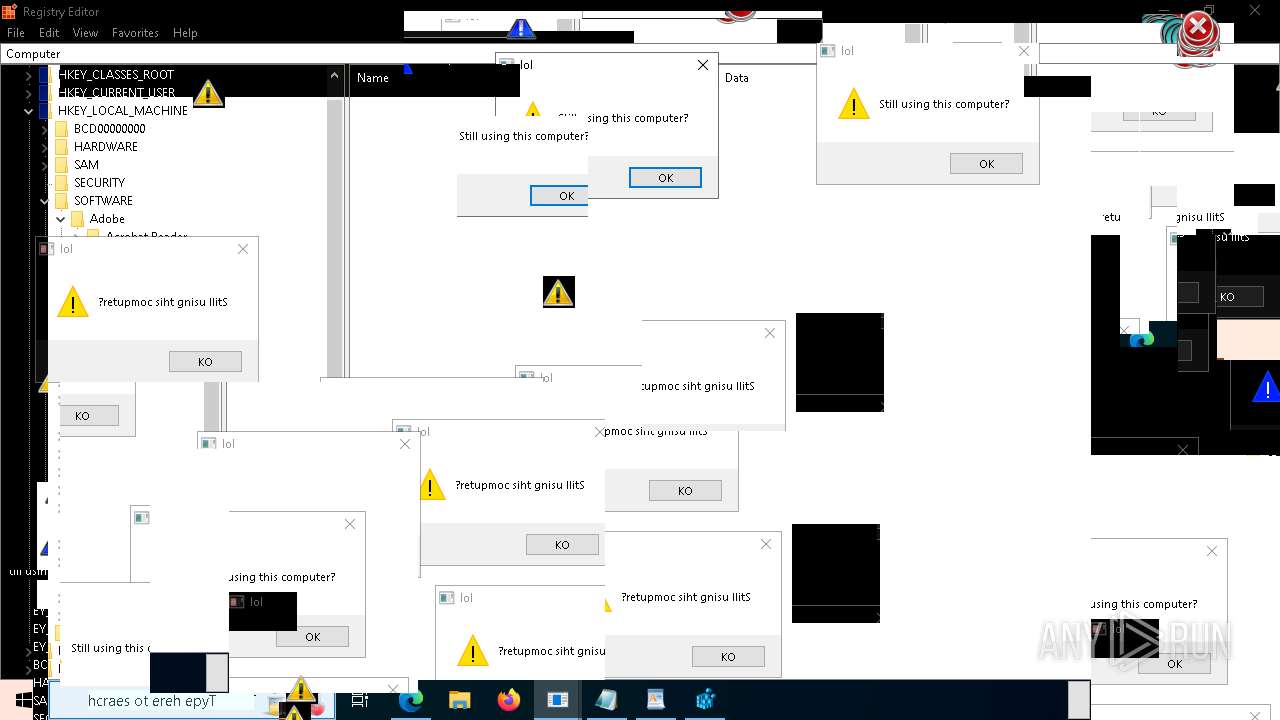Expand the HARDWARE key
Image resolution: width=1280 pixels, height=720 pixels.
coord(45,147)
